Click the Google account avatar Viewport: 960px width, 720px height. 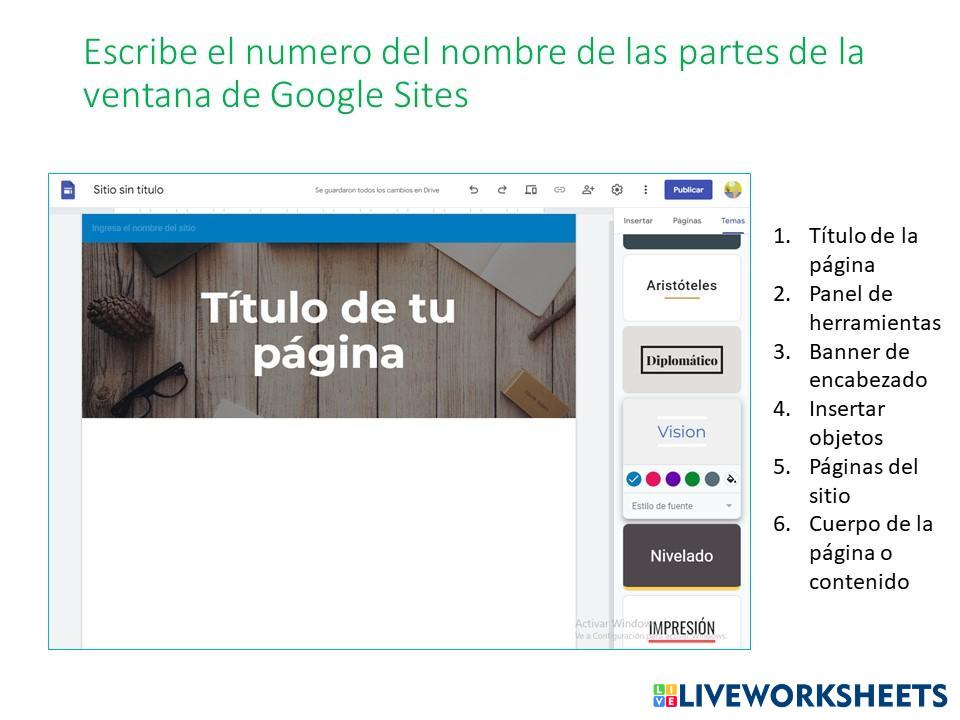[x=733, y=190]
